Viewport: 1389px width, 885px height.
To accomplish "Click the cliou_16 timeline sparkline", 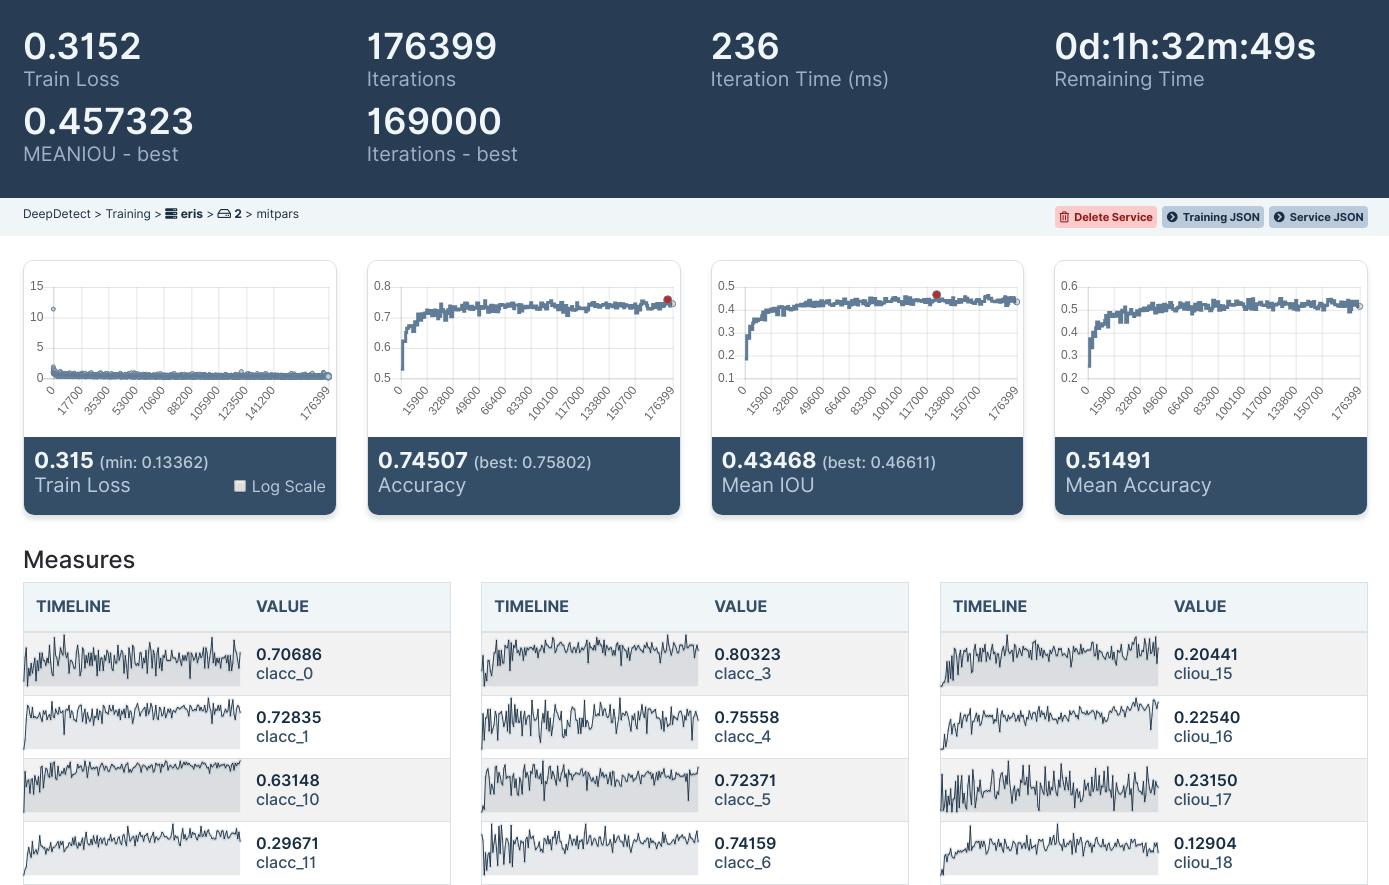I will [1049, 723].
